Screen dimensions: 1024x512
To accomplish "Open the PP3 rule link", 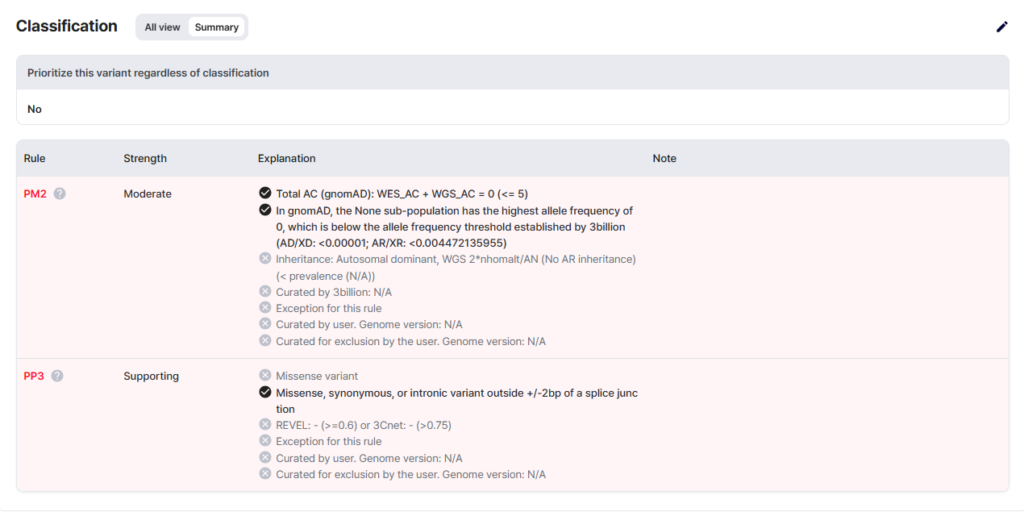I will click(34, 376).
